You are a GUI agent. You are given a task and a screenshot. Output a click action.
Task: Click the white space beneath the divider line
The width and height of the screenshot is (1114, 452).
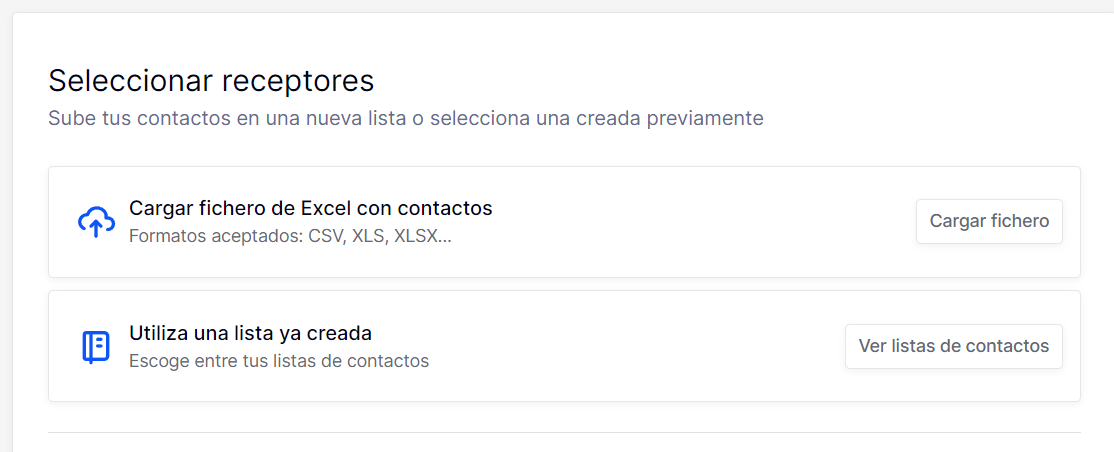[x=564, y=443]
